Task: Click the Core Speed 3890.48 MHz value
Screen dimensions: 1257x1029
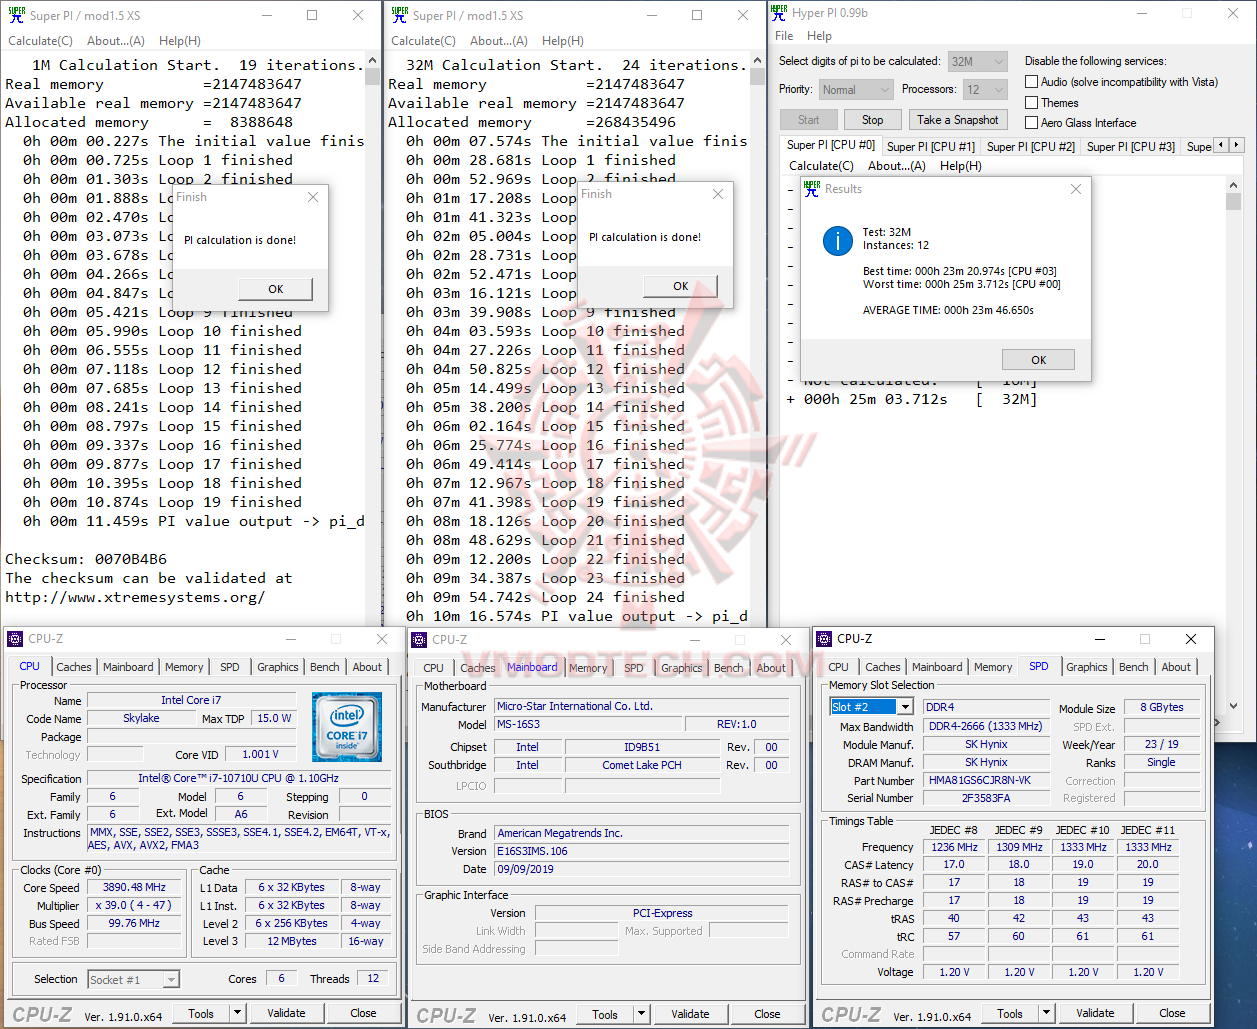Action: 134,887
